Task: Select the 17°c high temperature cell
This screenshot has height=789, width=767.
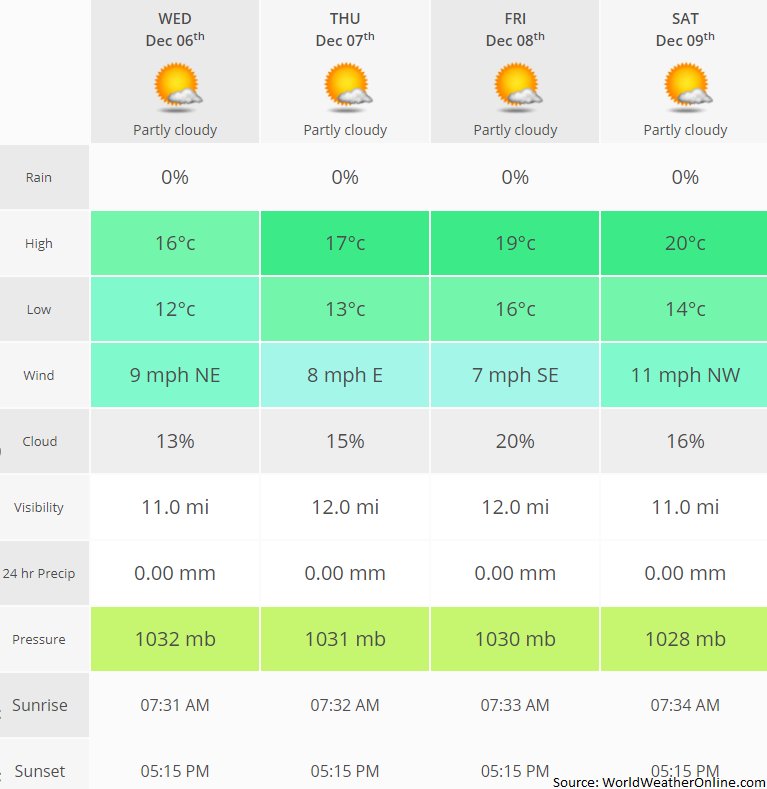Action: click(345, 243)
